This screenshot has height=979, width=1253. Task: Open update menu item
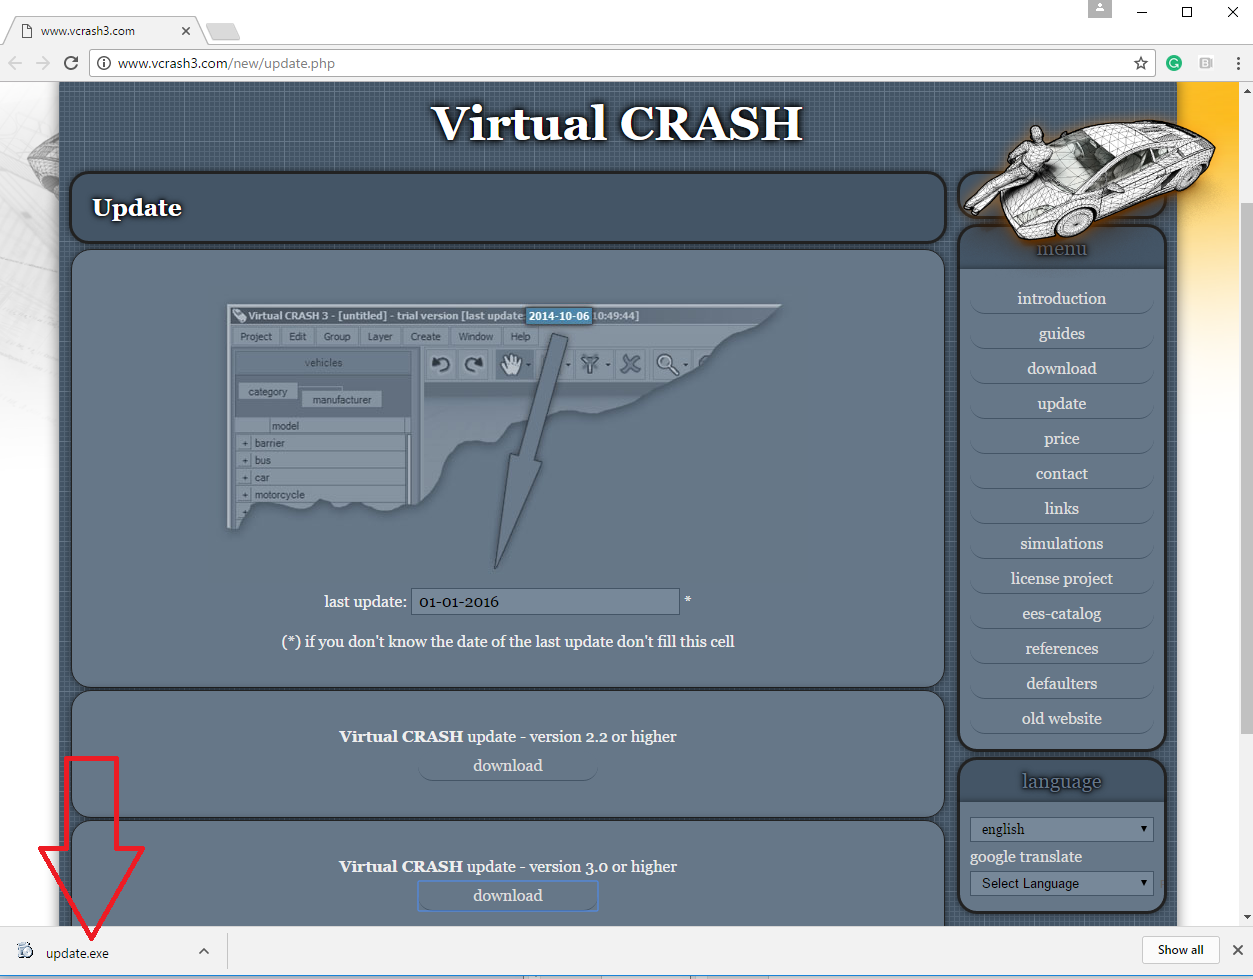pyautogui.click(x=1062, y=403)
